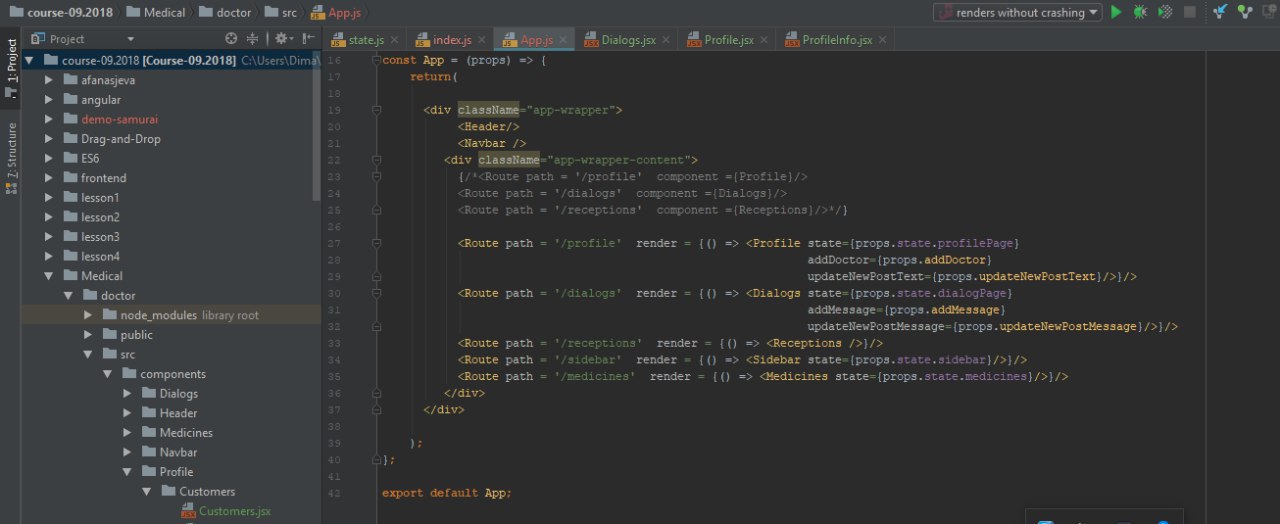Screen dimensions: 1280x524
Task: Run the current test configuration
Action: (x=1116, y=13)
